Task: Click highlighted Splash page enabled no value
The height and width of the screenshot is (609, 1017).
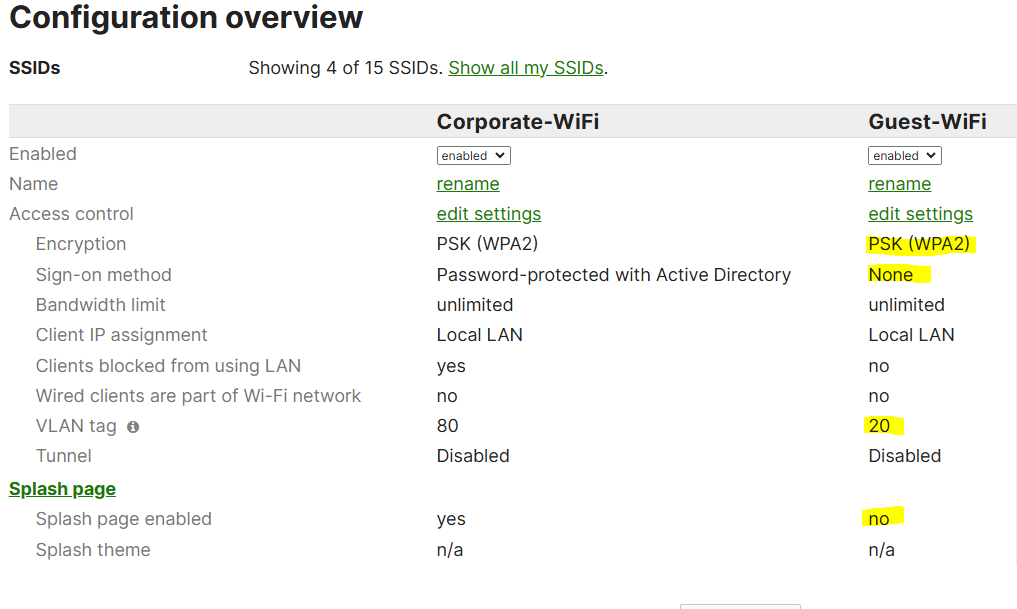Action: tap(879, 519)
